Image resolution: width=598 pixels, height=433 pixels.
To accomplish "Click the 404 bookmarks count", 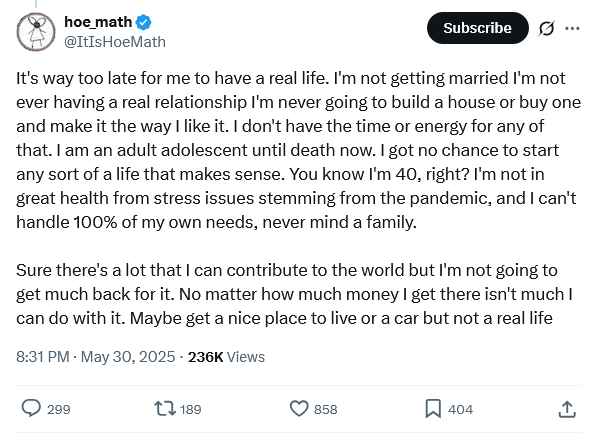I will [460, 409].
